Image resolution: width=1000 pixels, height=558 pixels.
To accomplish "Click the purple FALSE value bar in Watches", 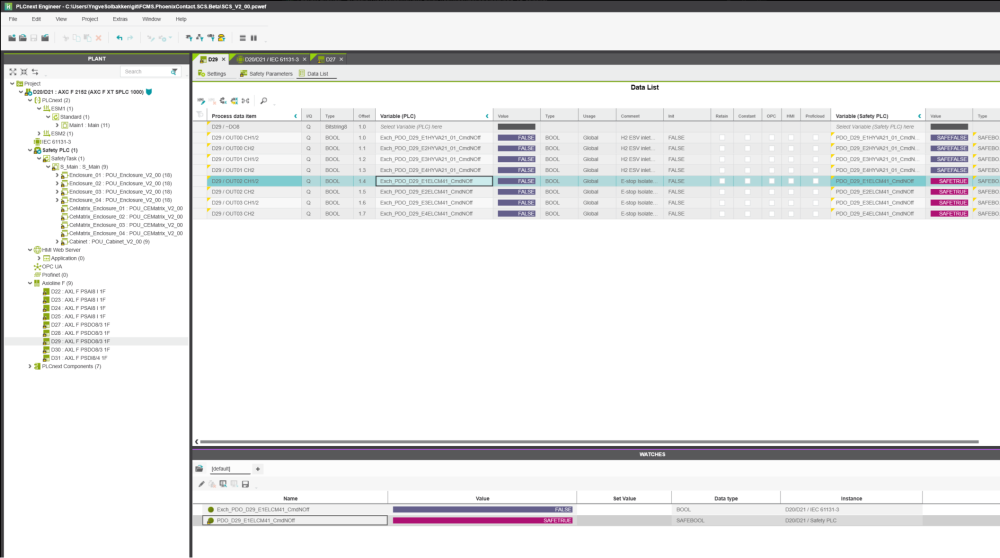I will pos(483,509).
